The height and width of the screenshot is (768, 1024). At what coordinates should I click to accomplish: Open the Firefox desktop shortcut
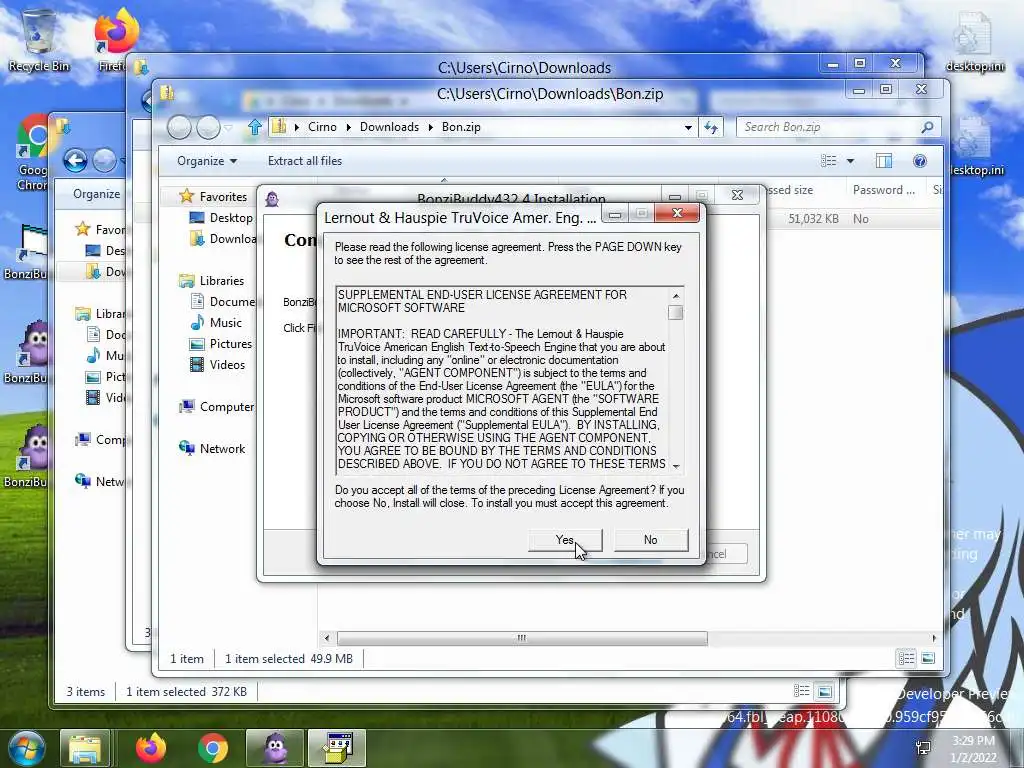pyautogui.click(x=116, y=40)
